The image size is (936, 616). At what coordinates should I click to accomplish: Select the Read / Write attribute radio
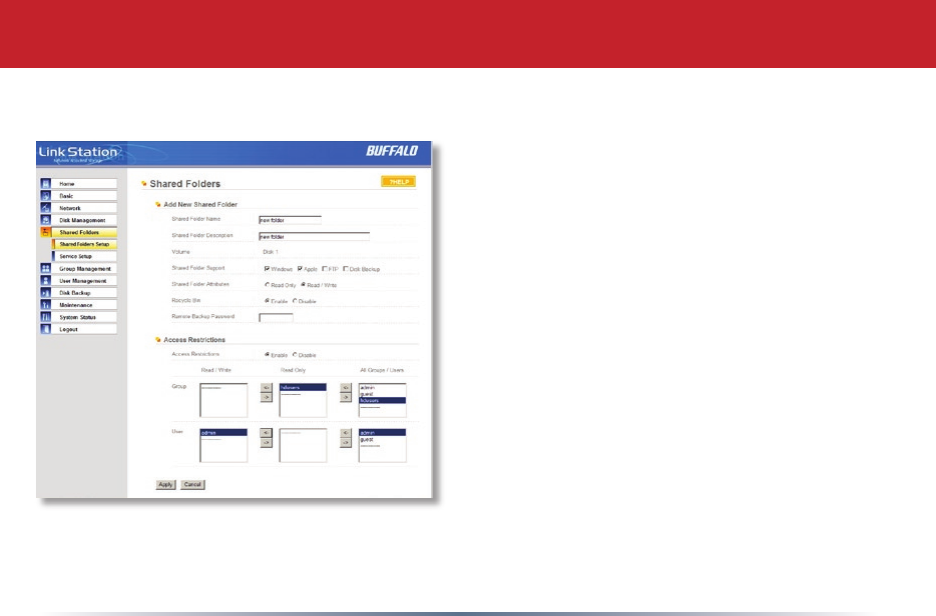pos(303,285)
